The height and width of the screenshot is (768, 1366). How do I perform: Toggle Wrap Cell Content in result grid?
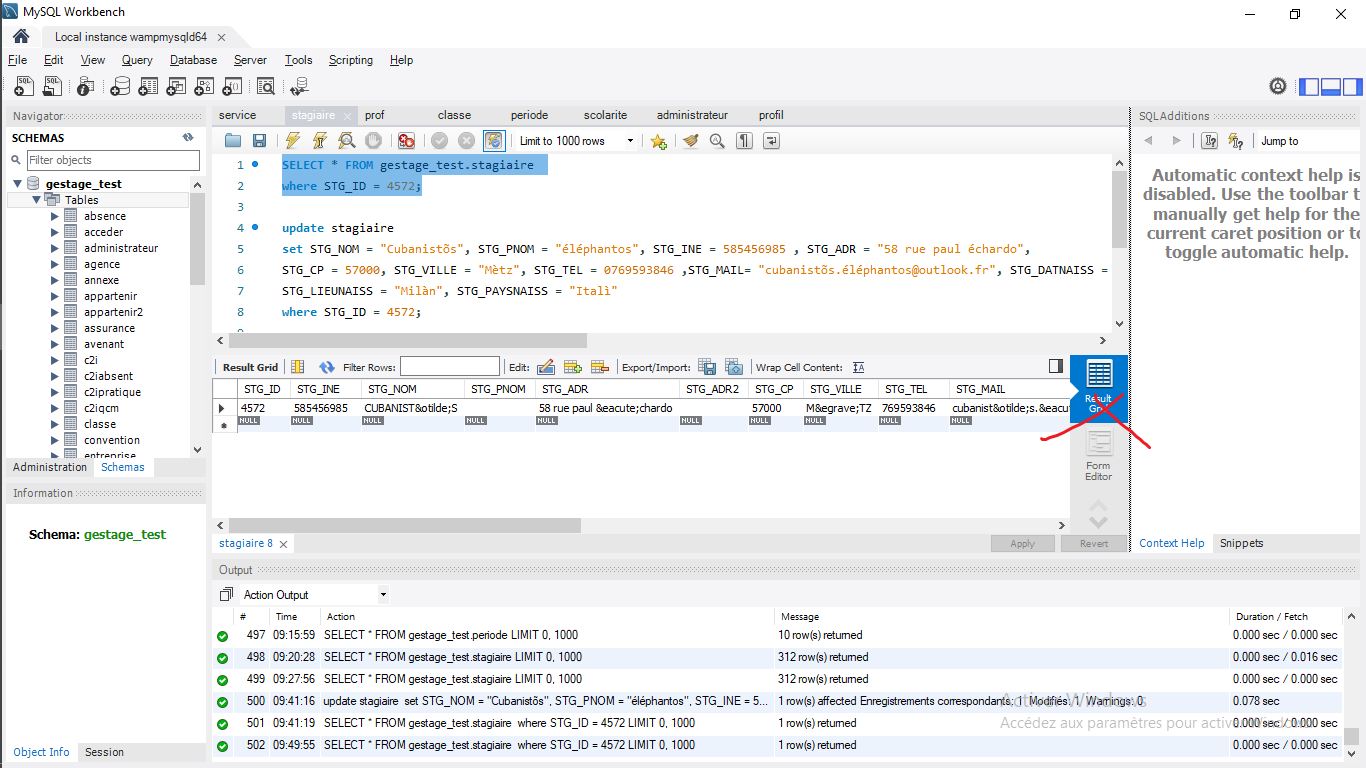859,366
